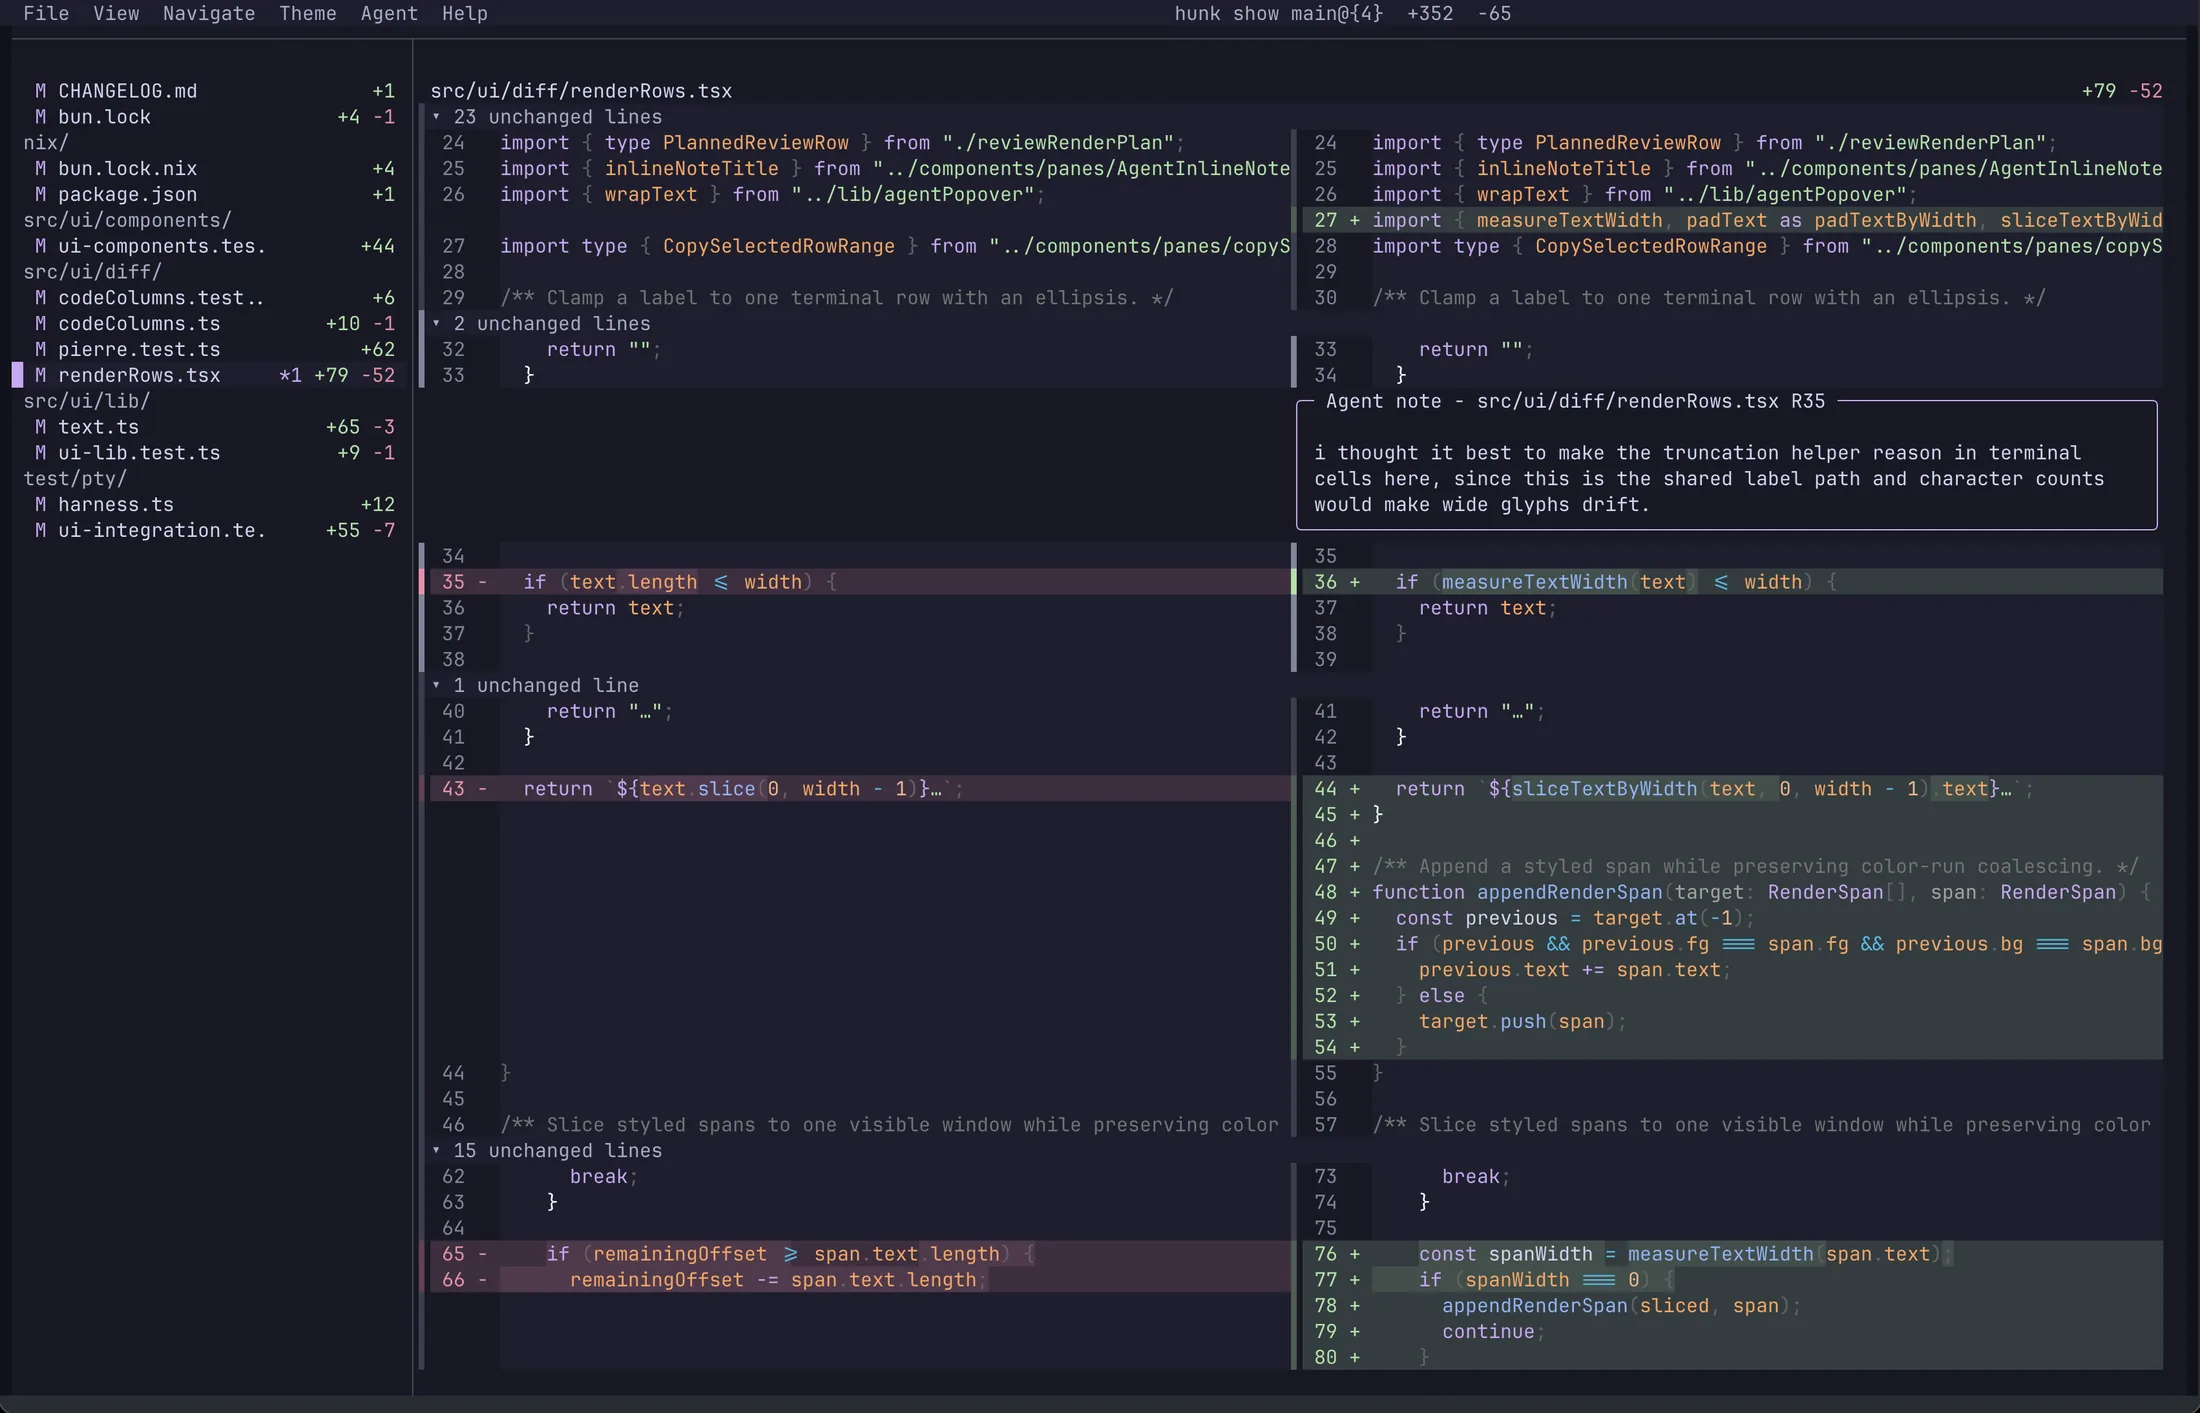Click removed line 65 remainingOffset comparison

860,1254
